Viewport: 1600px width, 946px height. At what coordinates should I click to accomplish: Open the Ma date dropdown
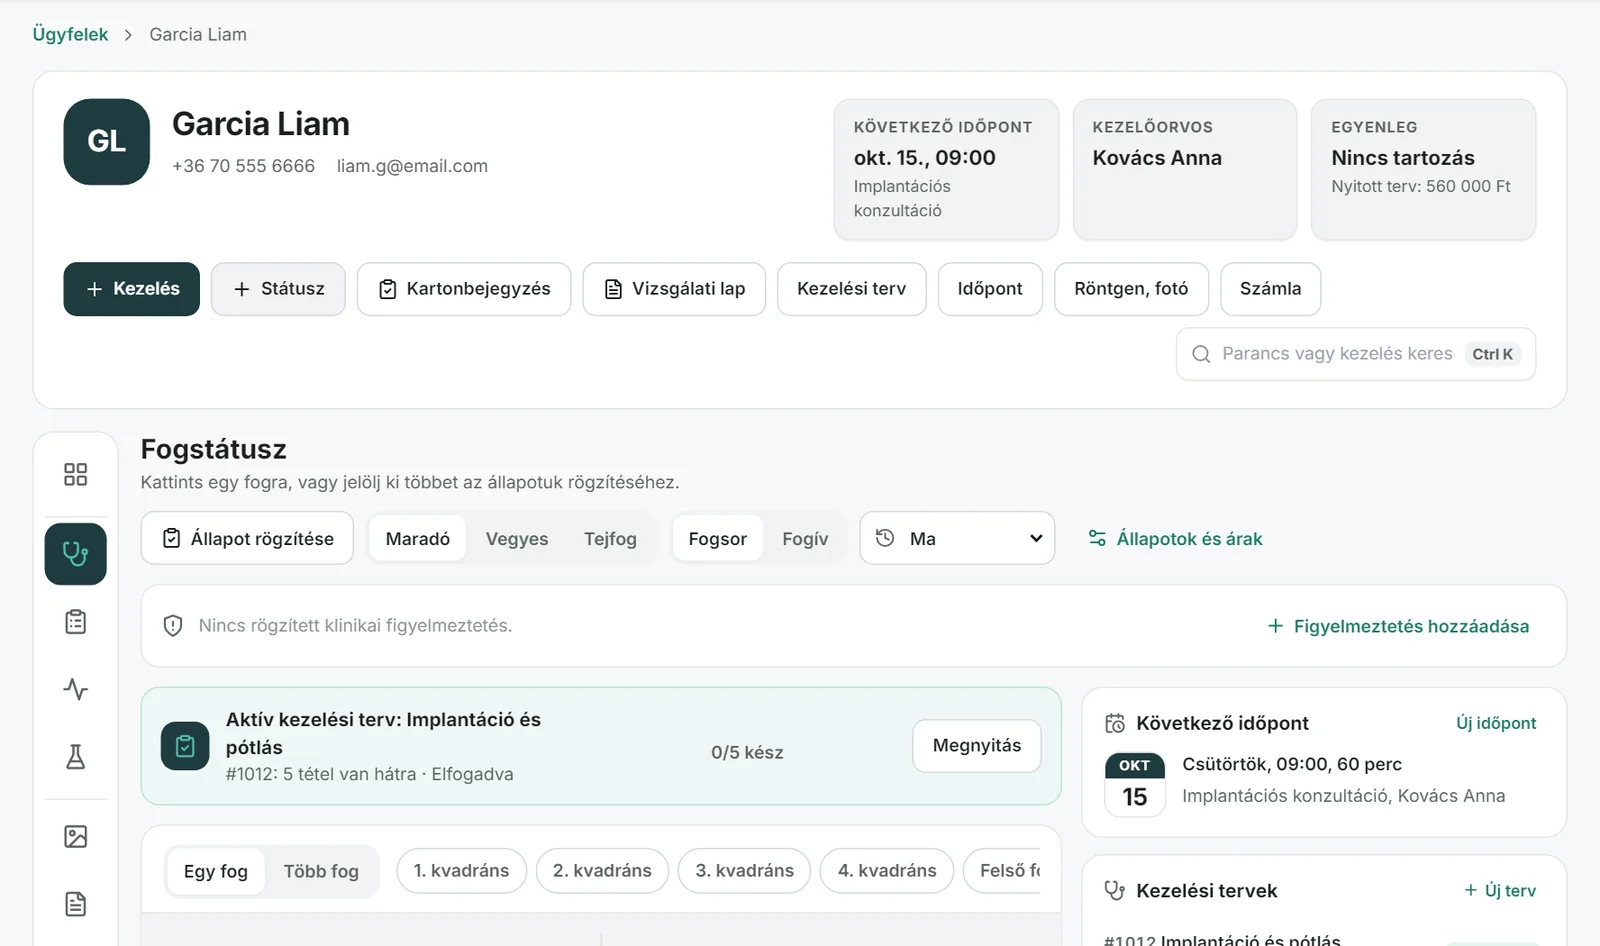(957, 538)
